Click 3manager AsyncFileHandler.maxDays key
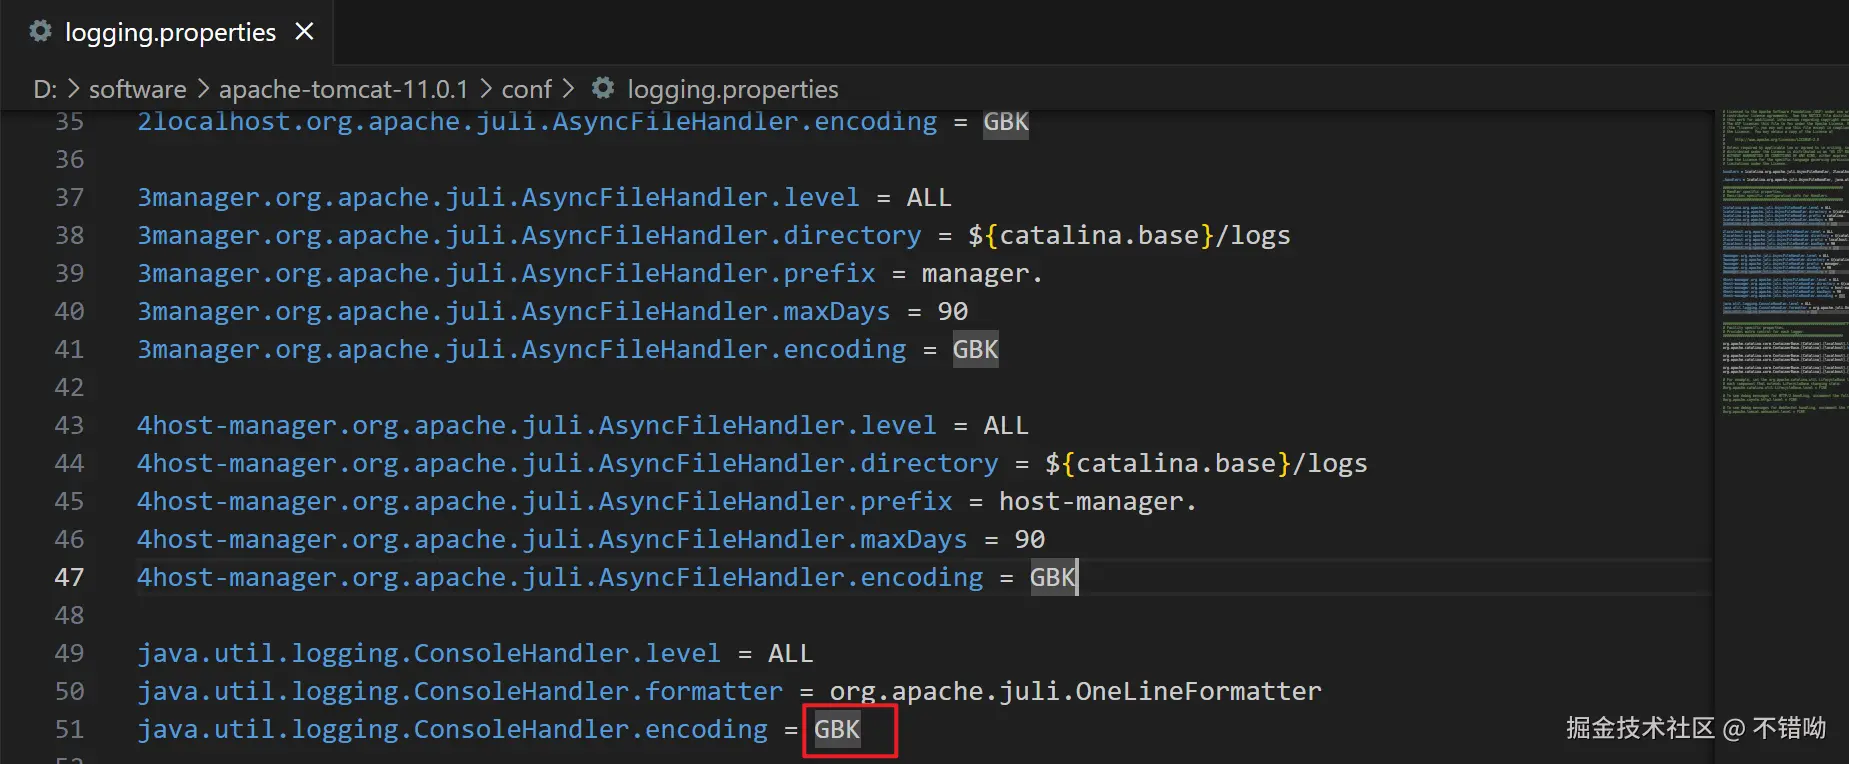This screenshot has width=1849, height=764. point(513,311)
